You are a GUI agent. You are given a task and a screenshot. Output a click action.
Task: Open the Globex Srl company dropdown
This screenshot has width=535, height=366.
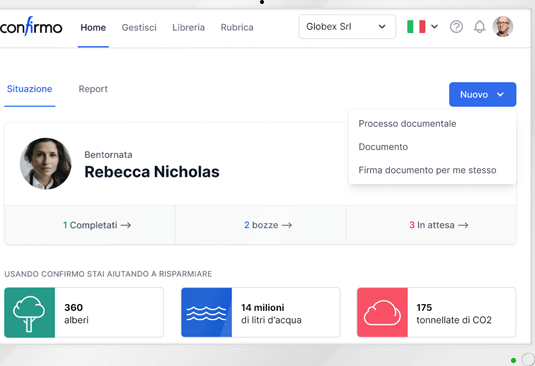[x=347, y=27]
